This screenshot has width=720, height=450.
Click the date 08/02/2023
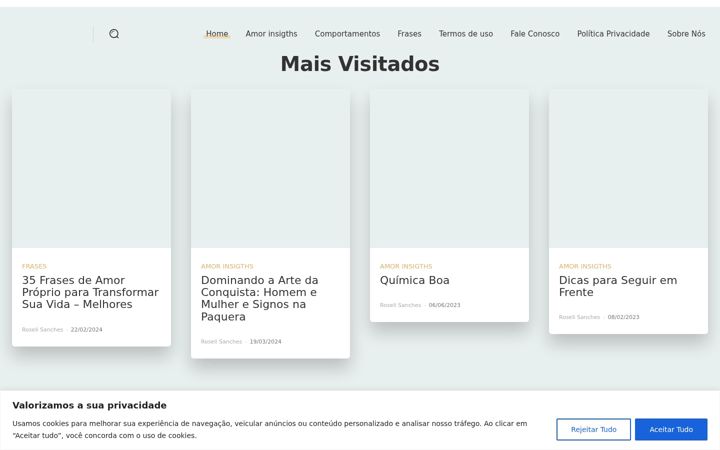point(624,317)
